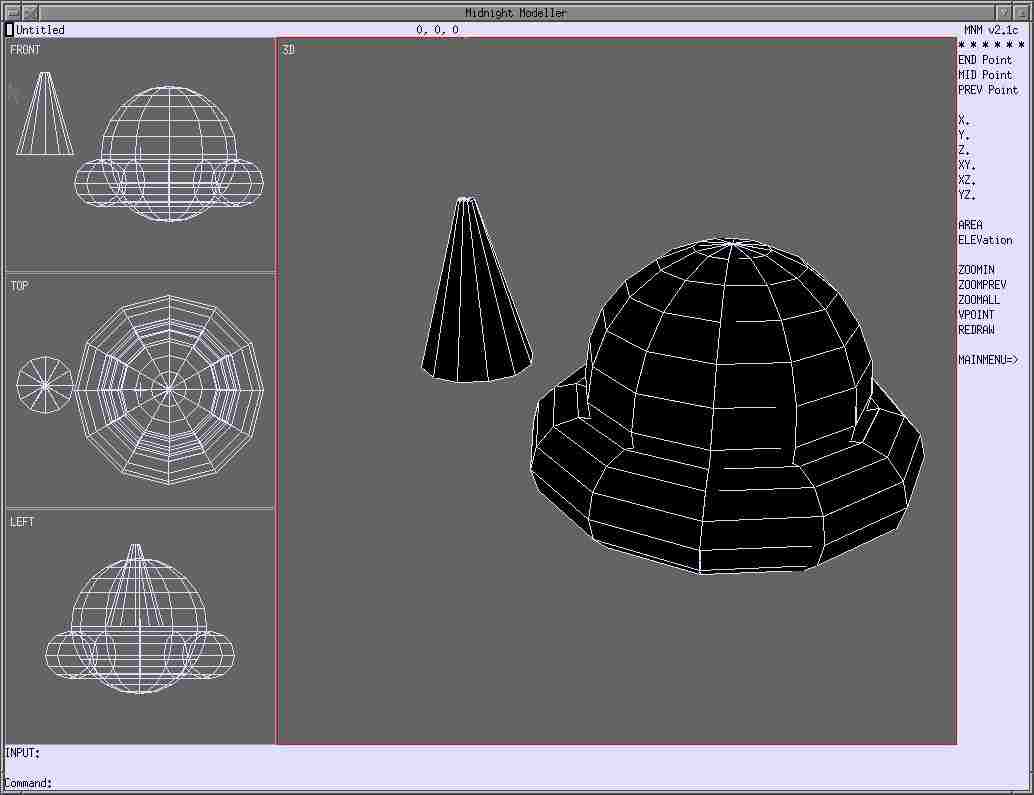
Task: Select the X. coordinate filter
Action: click(963, 120)
